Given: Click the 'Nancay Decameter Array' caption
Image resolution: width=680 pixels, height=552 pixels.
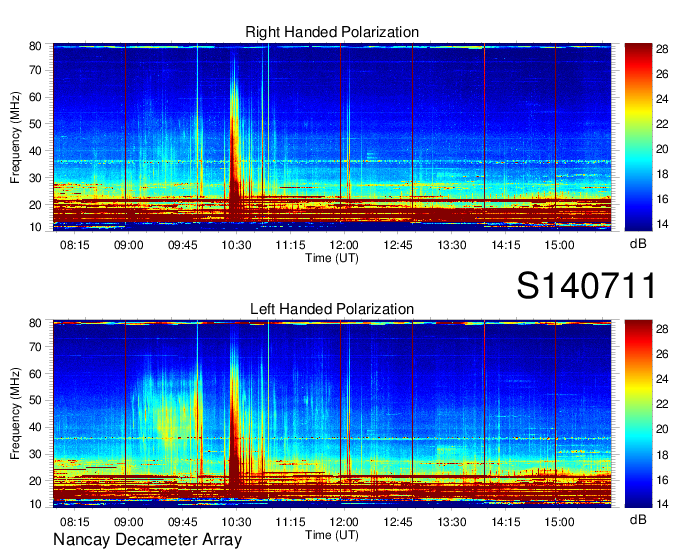Looking at the screenshot, I should (147, 540).
